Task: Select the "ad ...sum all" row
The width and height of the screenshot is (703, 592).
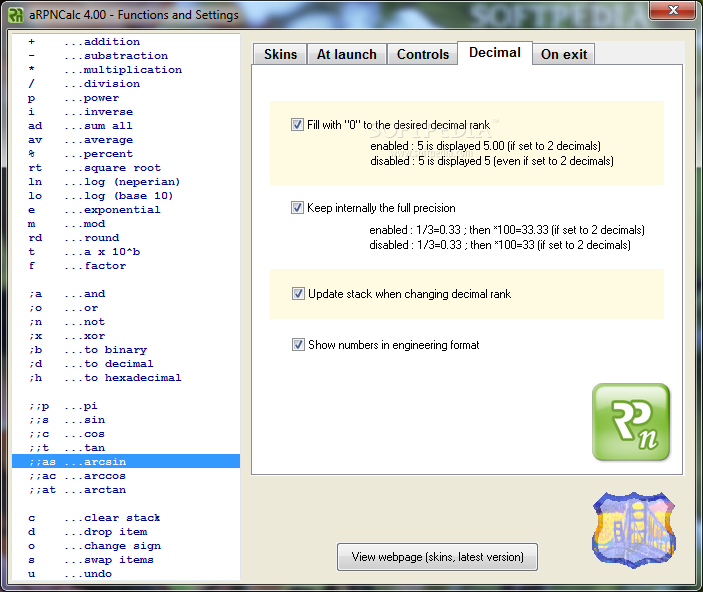Action: pyautogui.click(x=126, y=126)
